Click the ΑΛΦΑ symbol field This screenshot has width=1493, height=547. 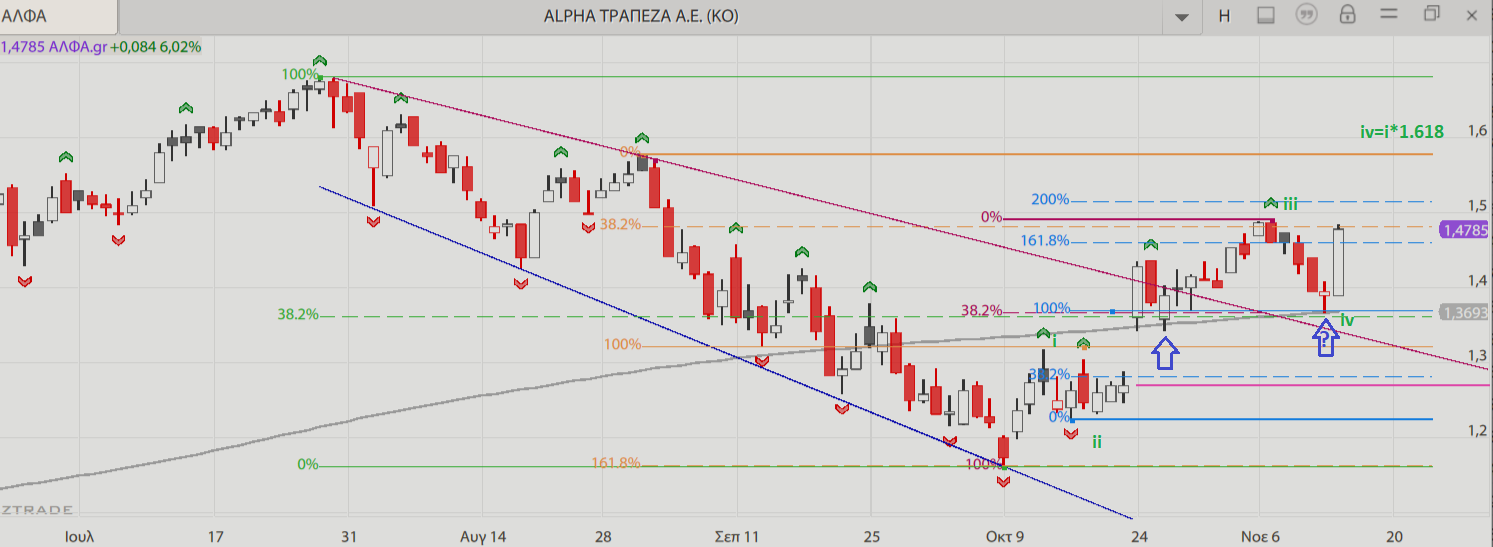point(58,16)
